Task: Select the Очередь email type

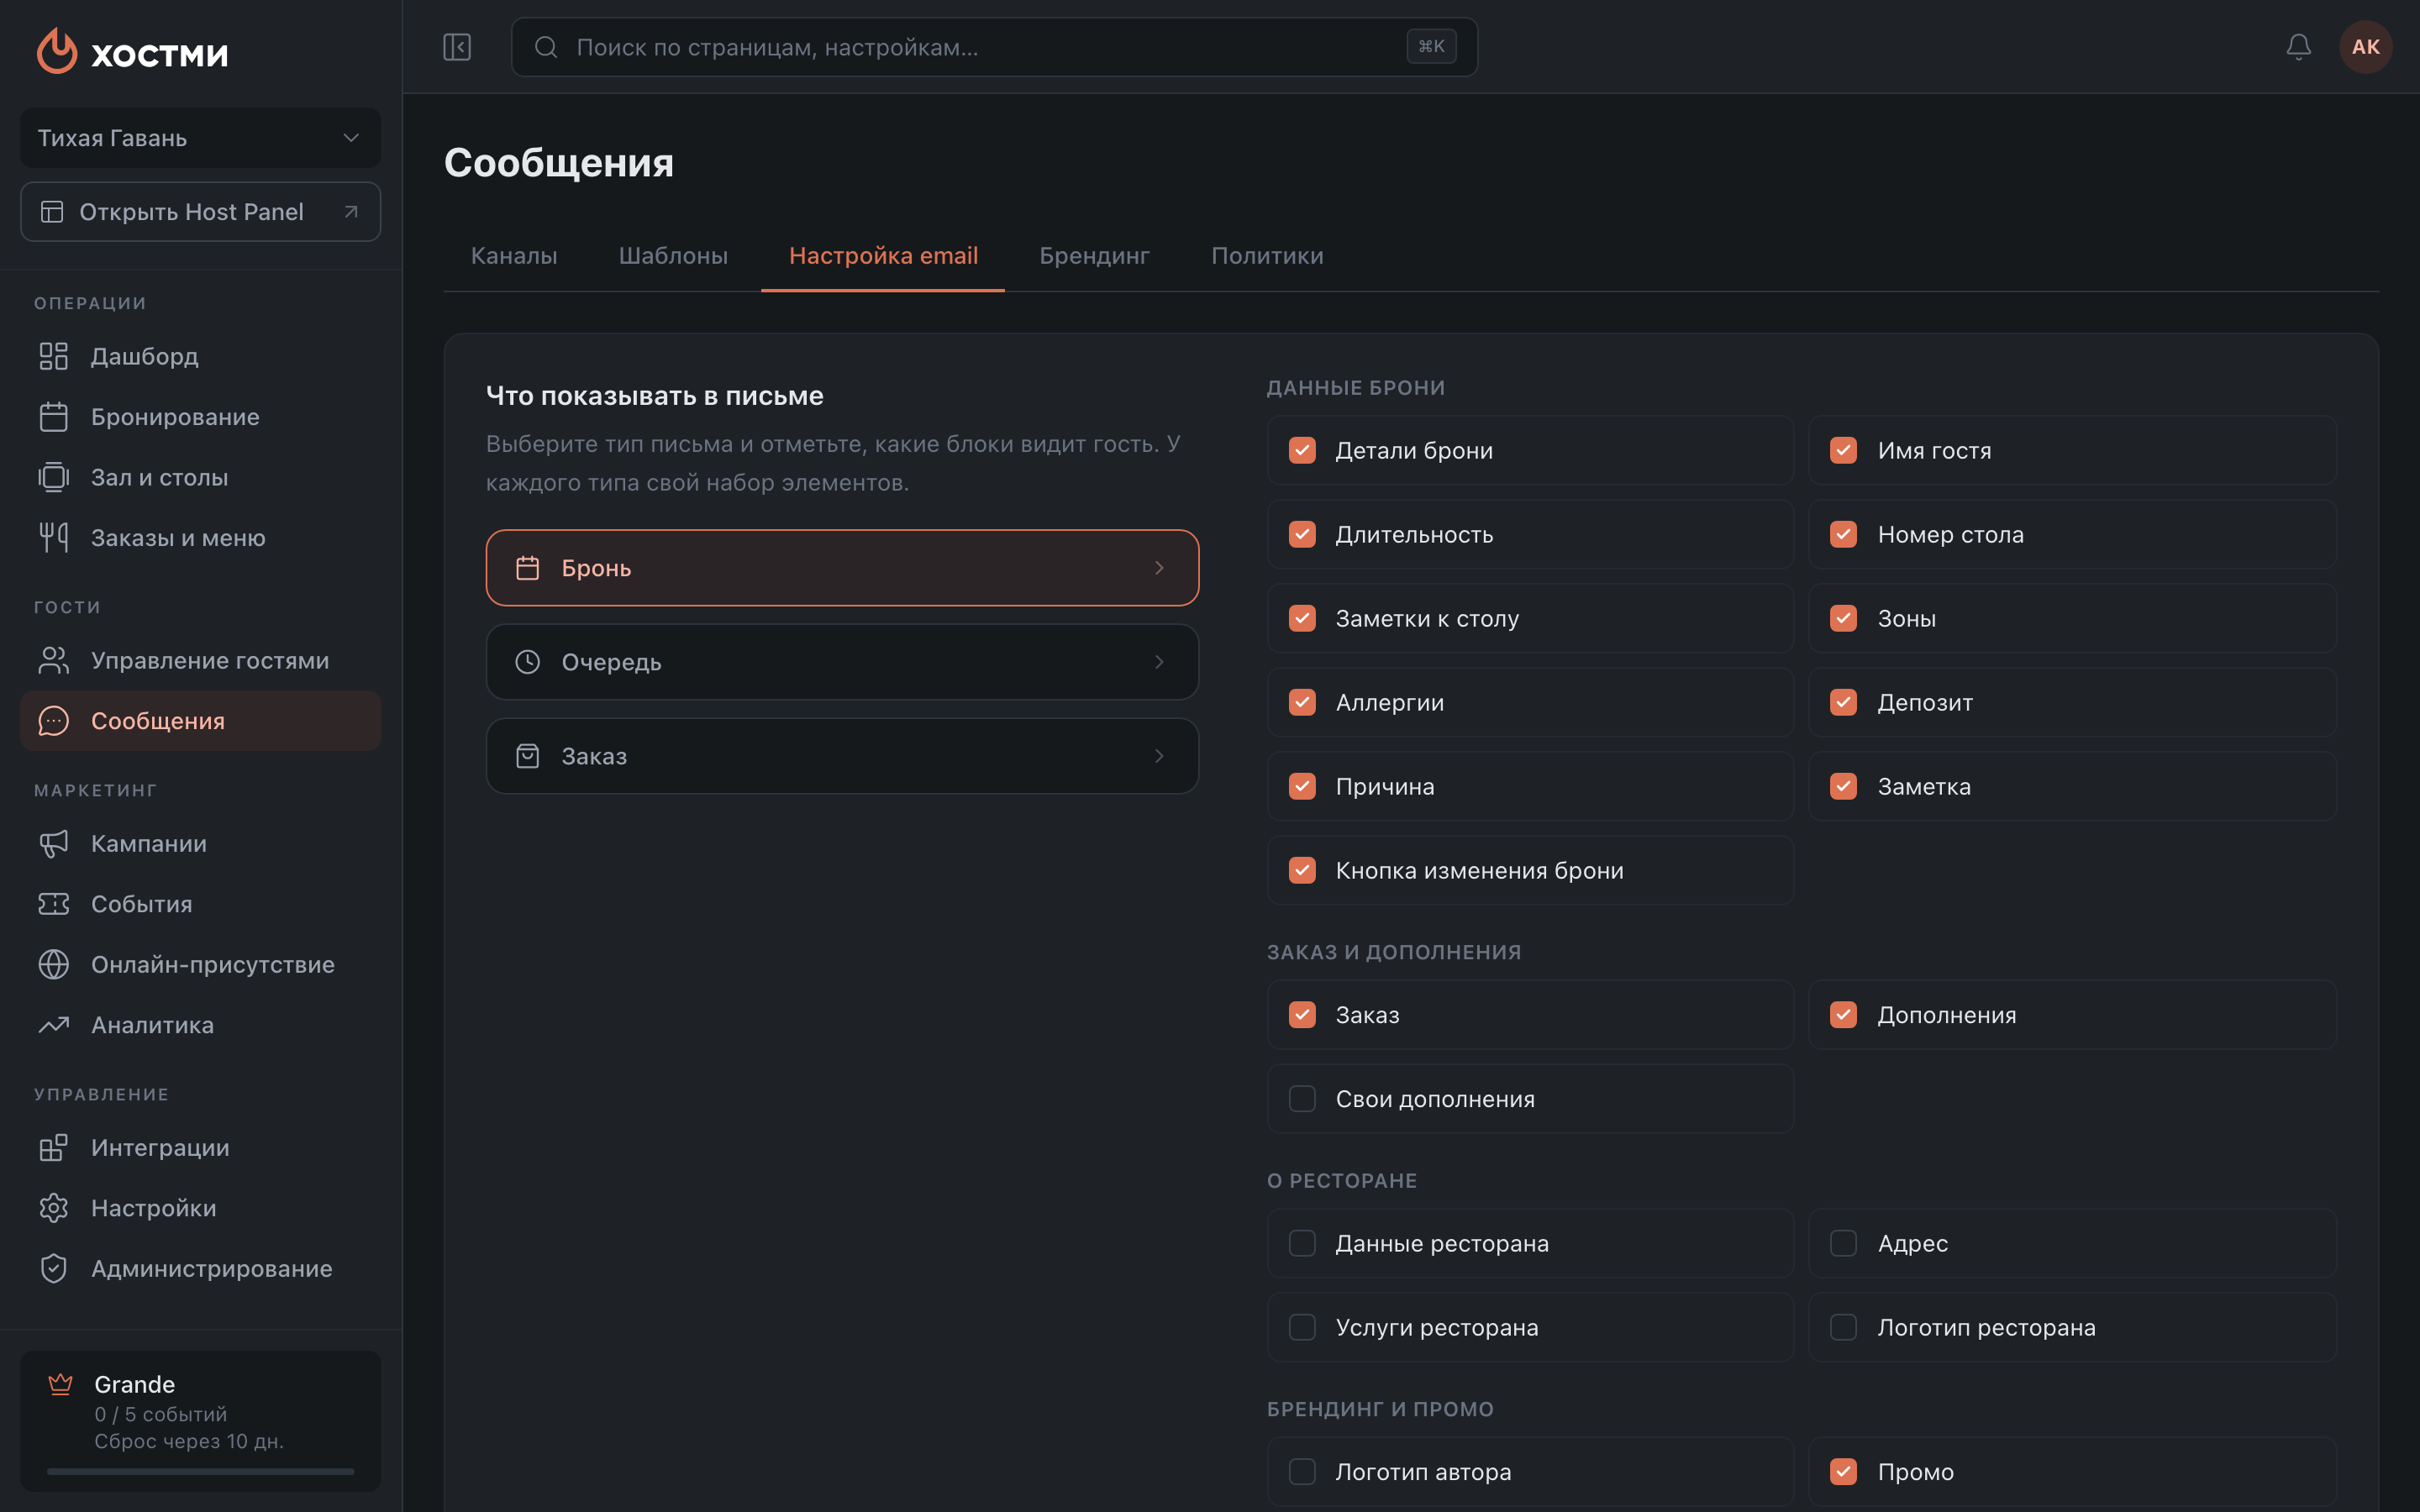Action: [842, 662]
